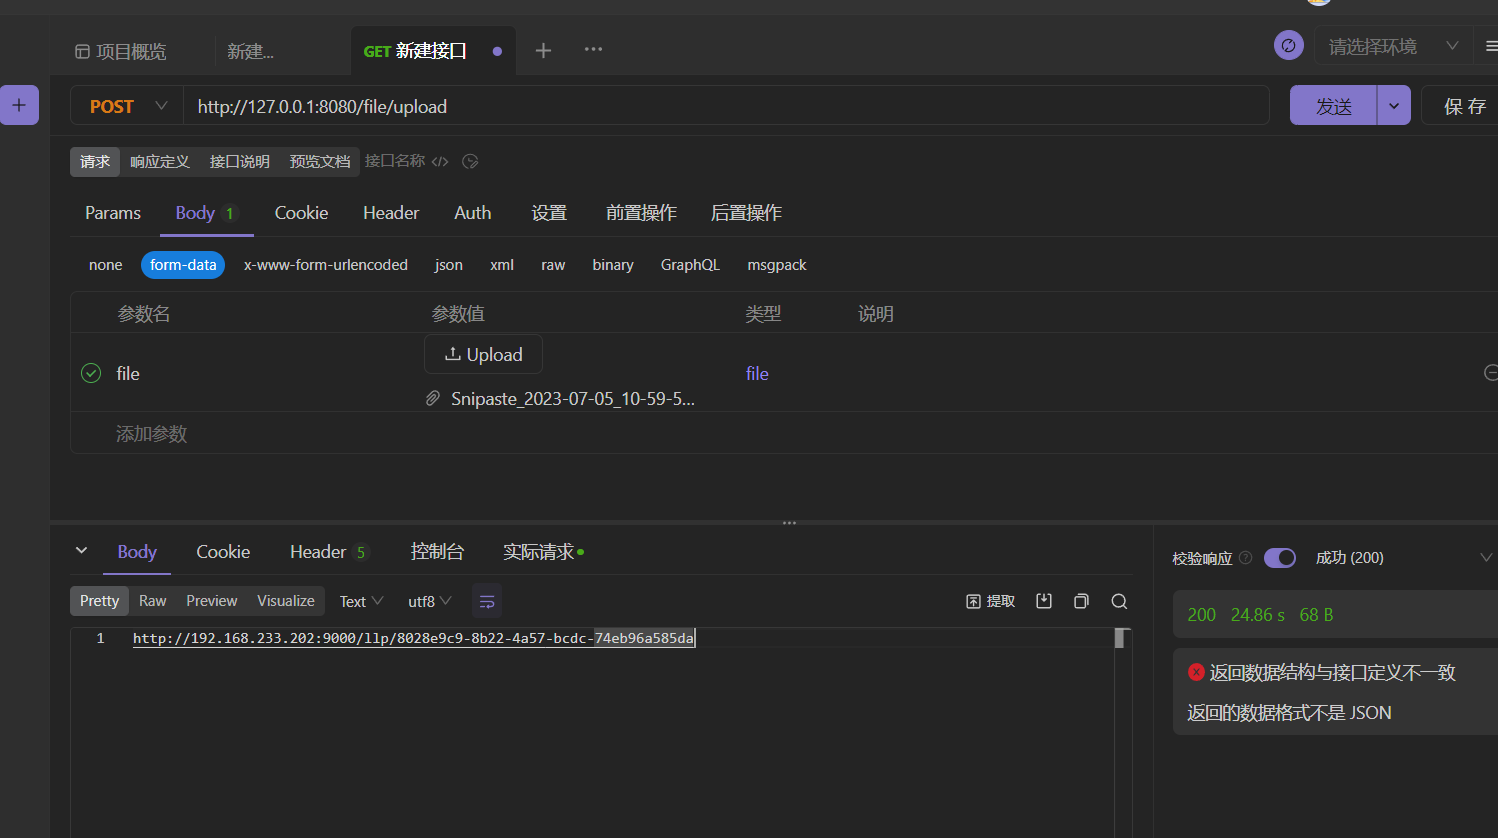Viewport: 1498px width, 838px height.
Task: Select raw body type
Action: pos(553,265)
